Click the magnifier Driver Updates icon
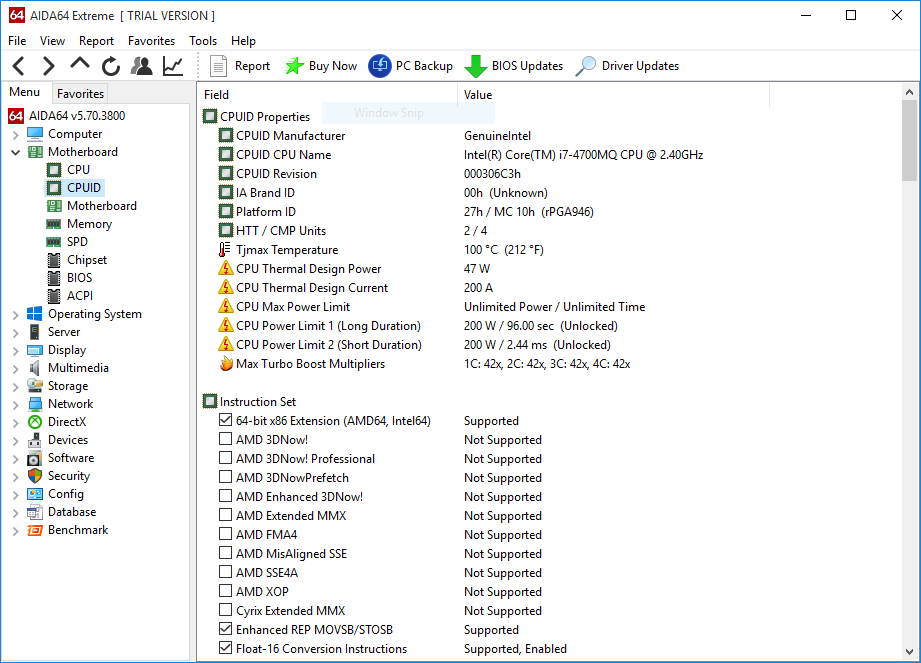This screenshot has width=921, height=663. click(x=585, y=66)
